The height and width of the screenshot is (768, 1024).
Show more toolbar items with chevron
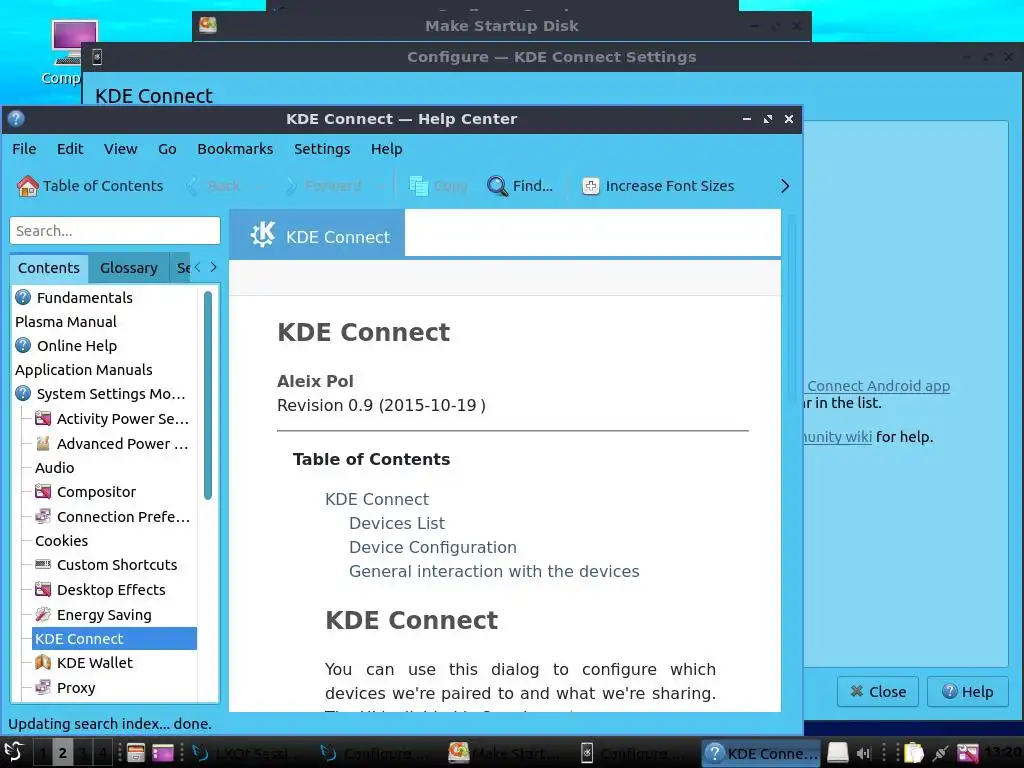tap(785, 186)
